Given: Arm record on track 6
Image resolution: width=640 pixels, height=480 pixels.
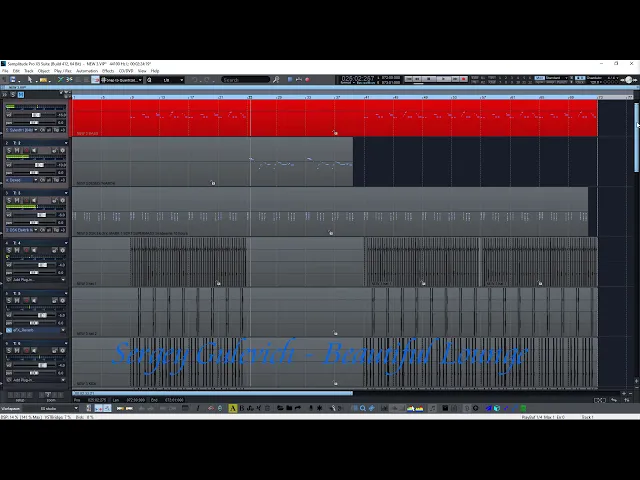Looking at the screenshot, I should point(26,351).
